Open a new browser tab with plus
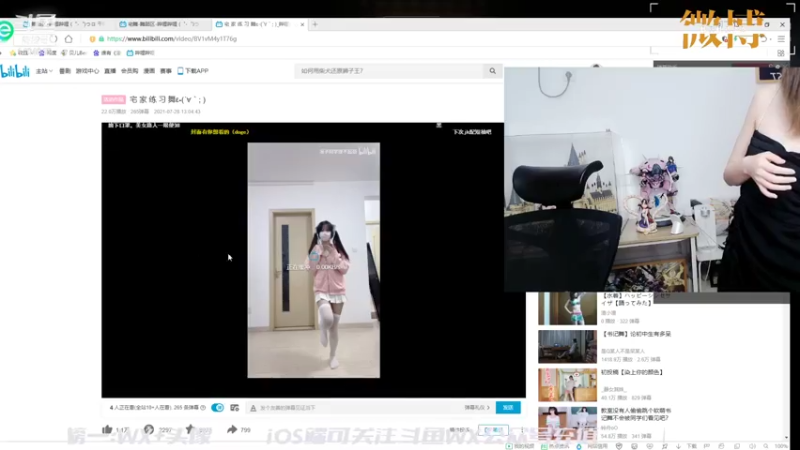Viewport: 800px width, 450px height. tap(315, 24)
